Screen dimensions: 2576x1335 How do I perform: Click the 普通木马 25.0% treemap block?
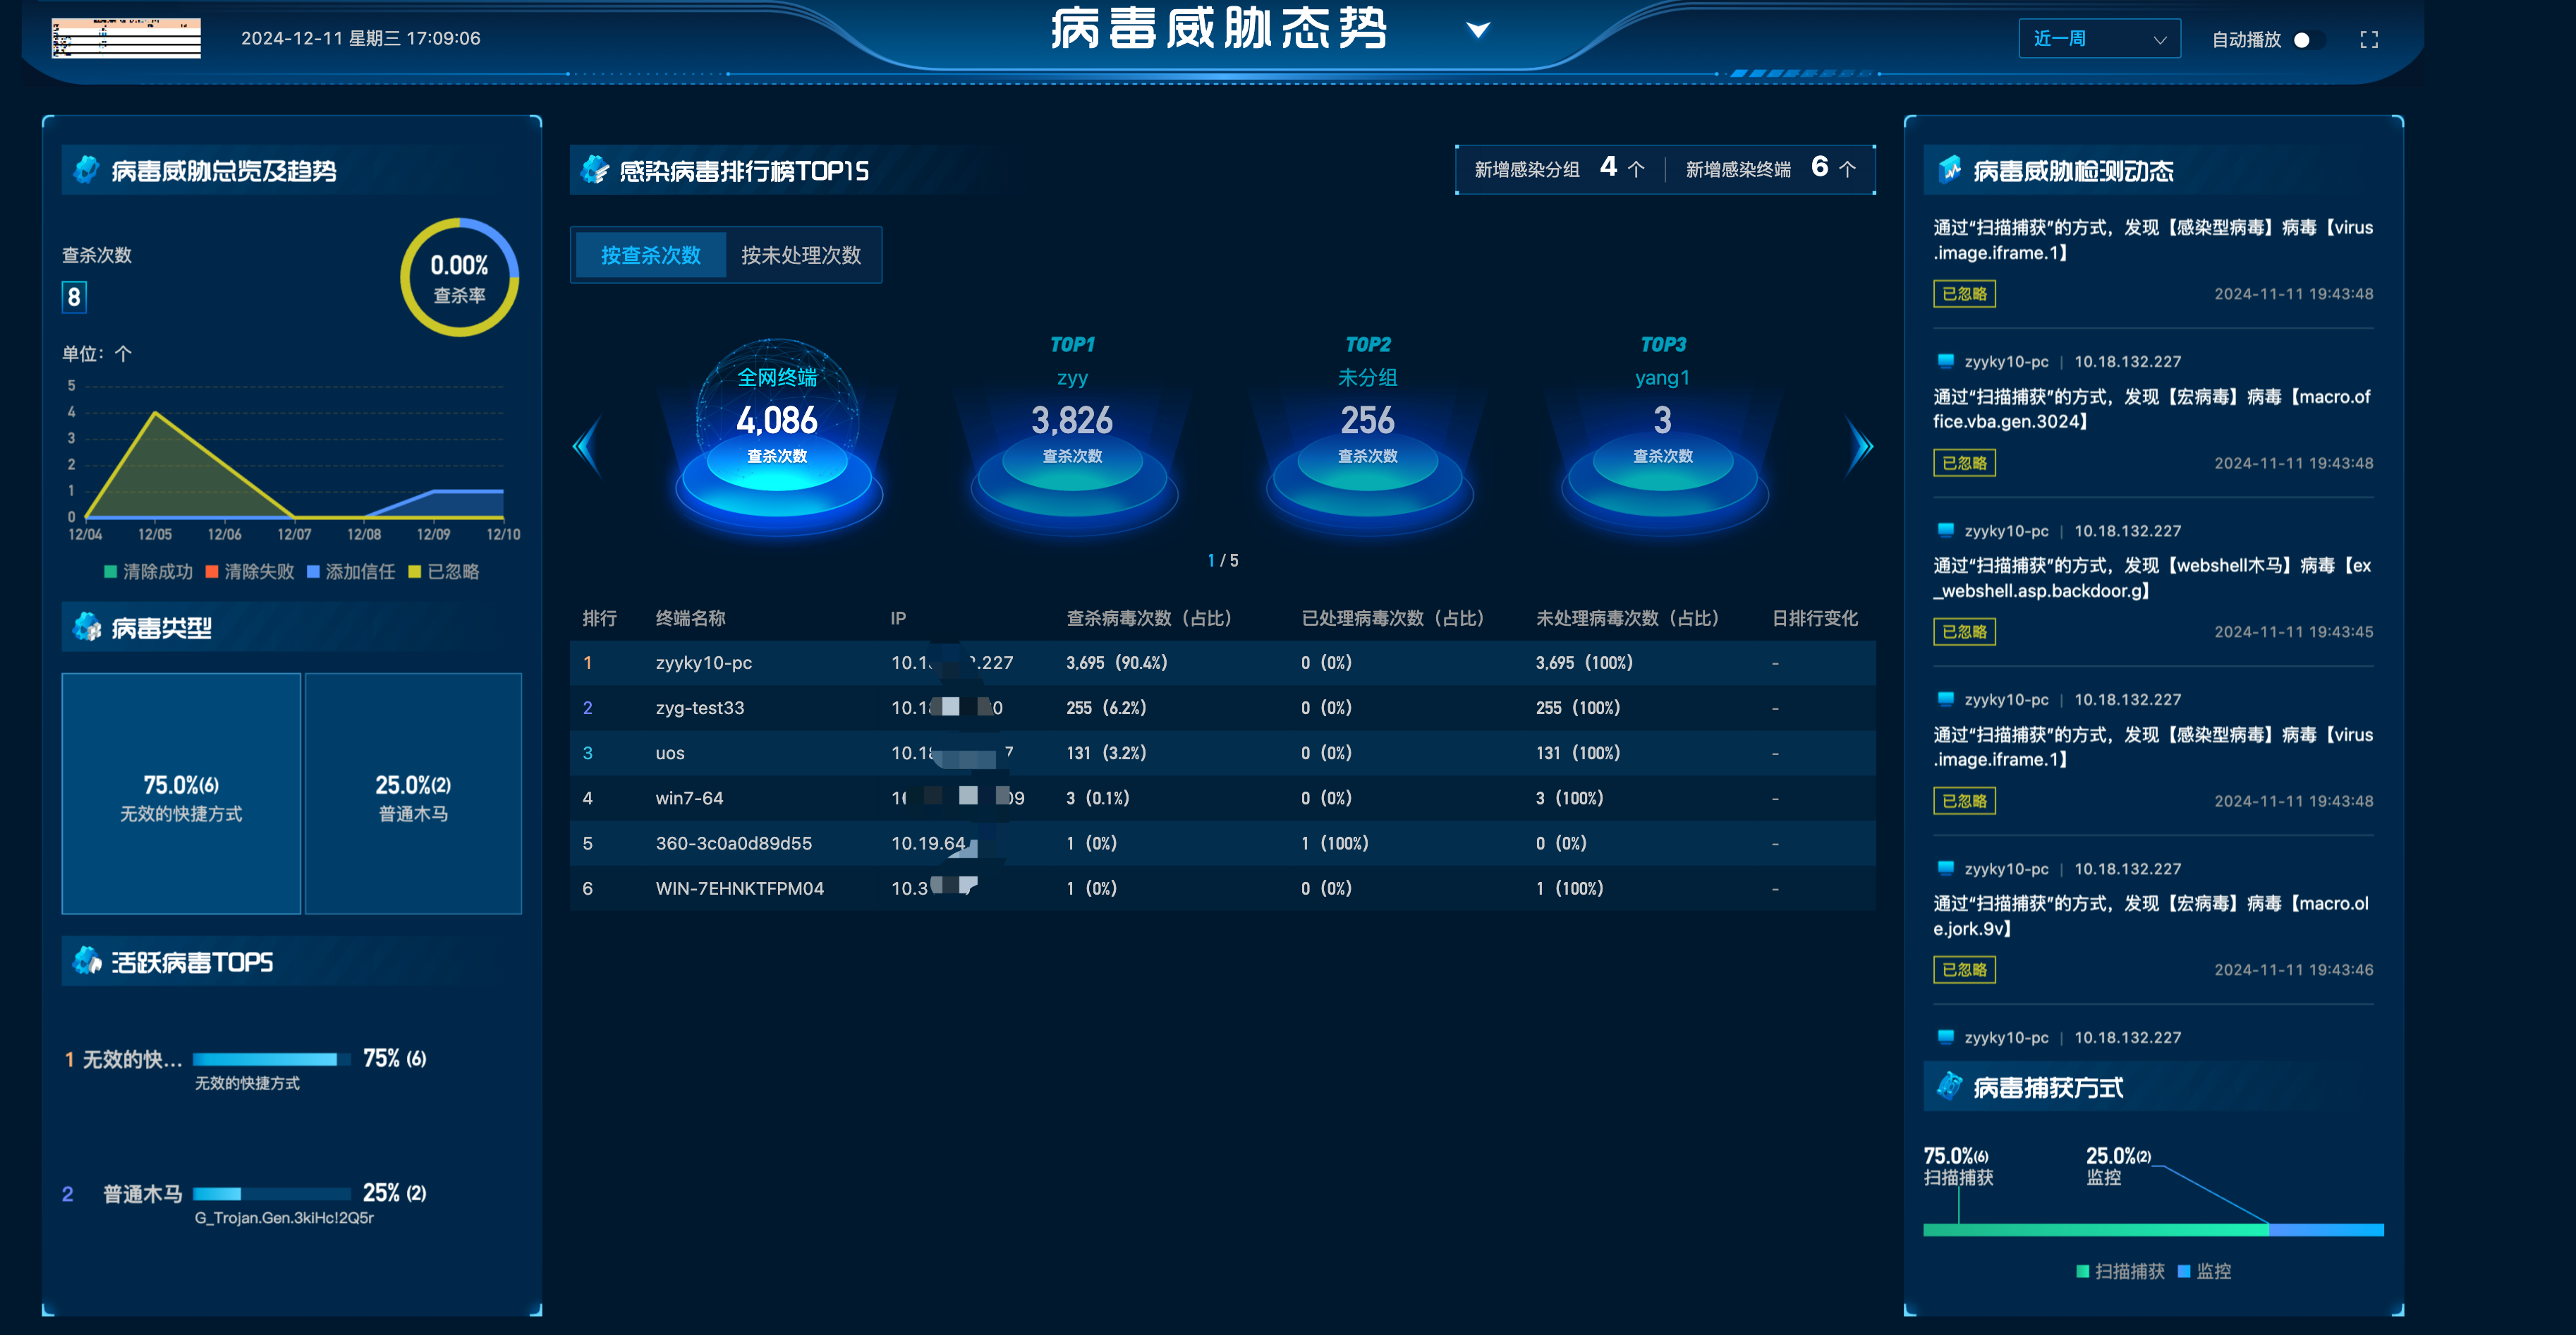coord(413,793)
